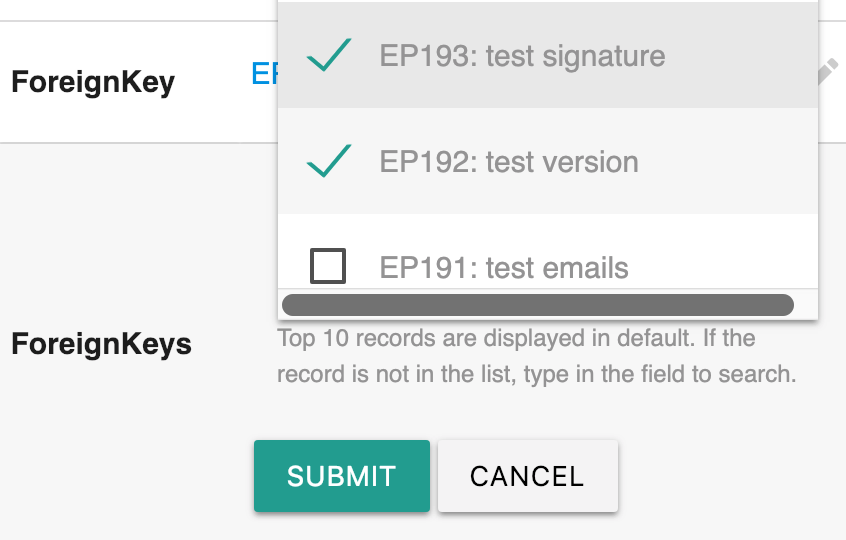Click the ForeignKey field label

point(93,82)
